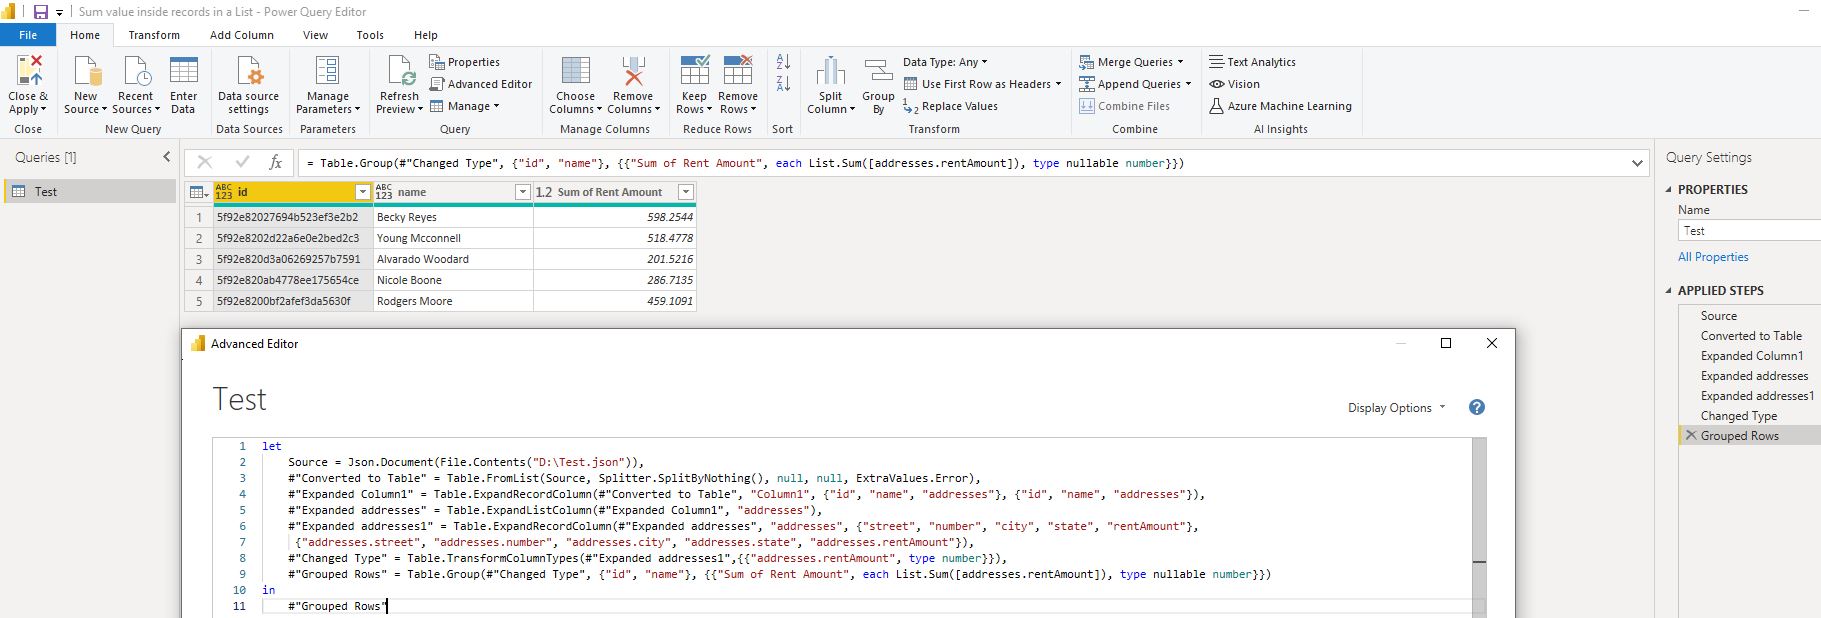Collapse the PROPERTIES section
Viewport: 1821px width, 618px height.
pyautogui.click(x=1668, y=189)
